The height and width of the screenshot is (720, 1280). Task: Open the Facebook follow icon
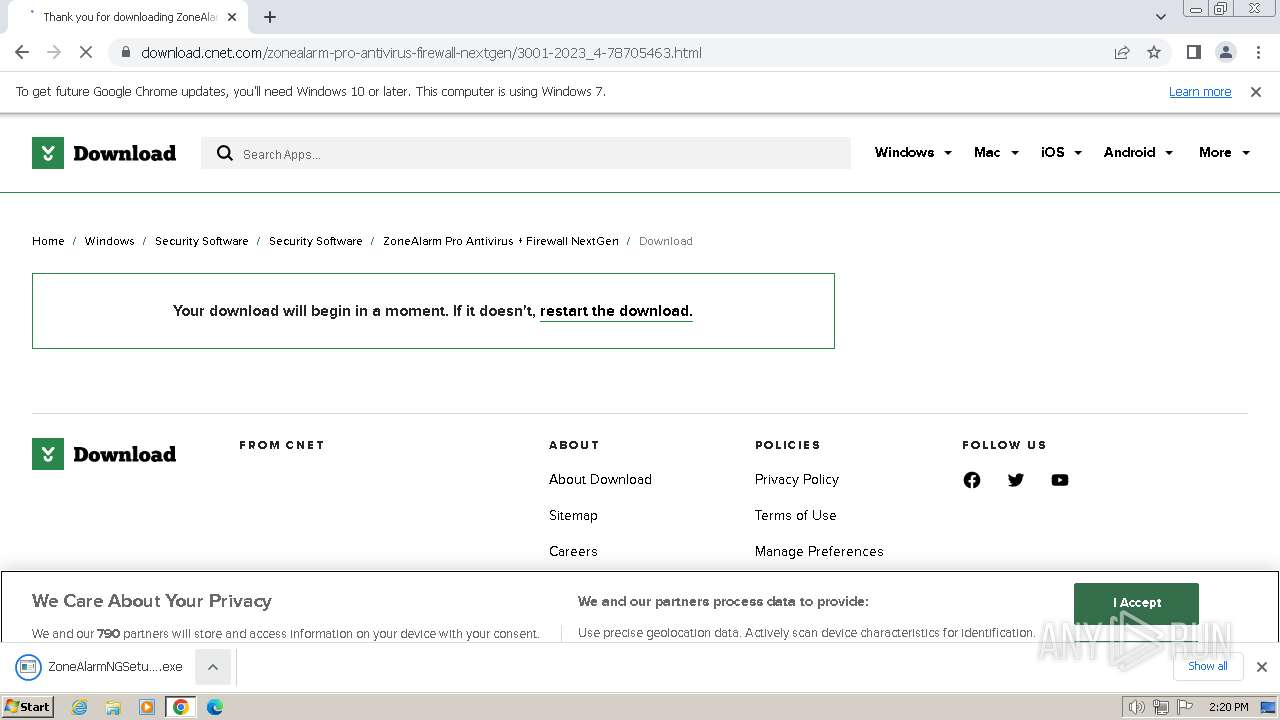[972, 480]
